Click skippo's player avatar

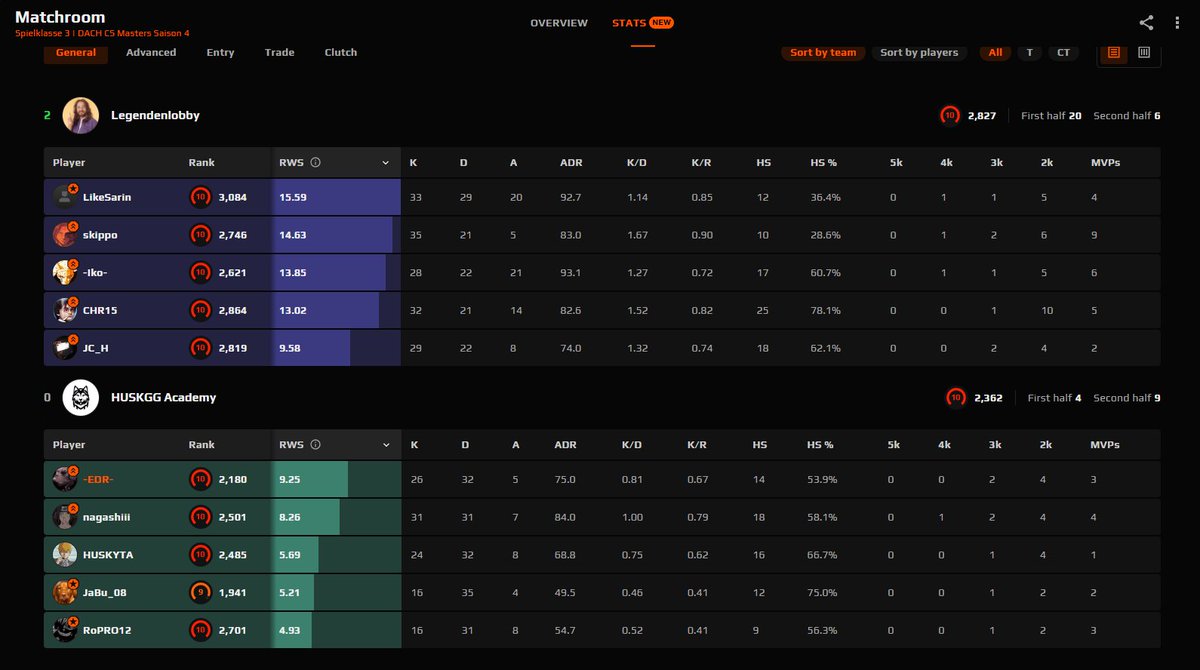click(x=65, y=235)
